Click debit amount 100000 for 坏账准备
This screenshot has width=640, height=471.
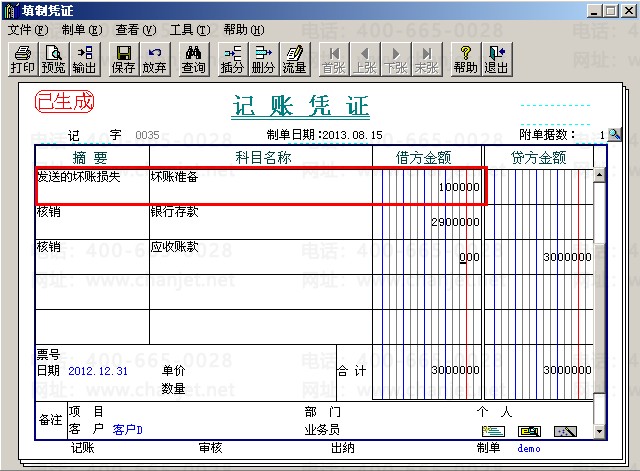(459, 187)
